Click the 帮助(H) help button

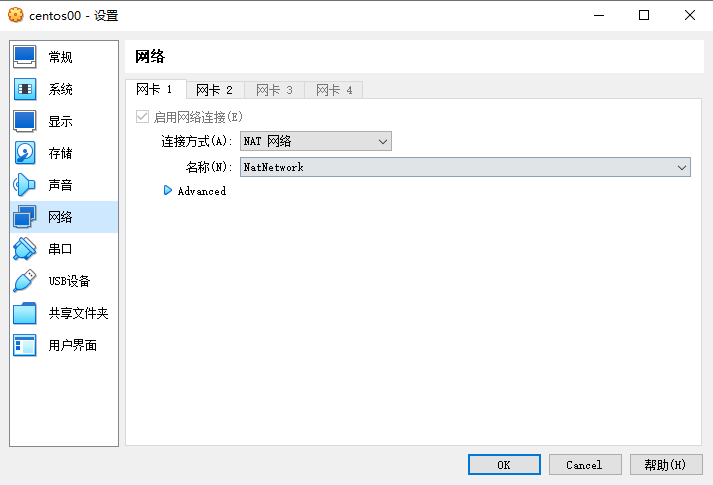pyautogui.click(x=665, y=465)
